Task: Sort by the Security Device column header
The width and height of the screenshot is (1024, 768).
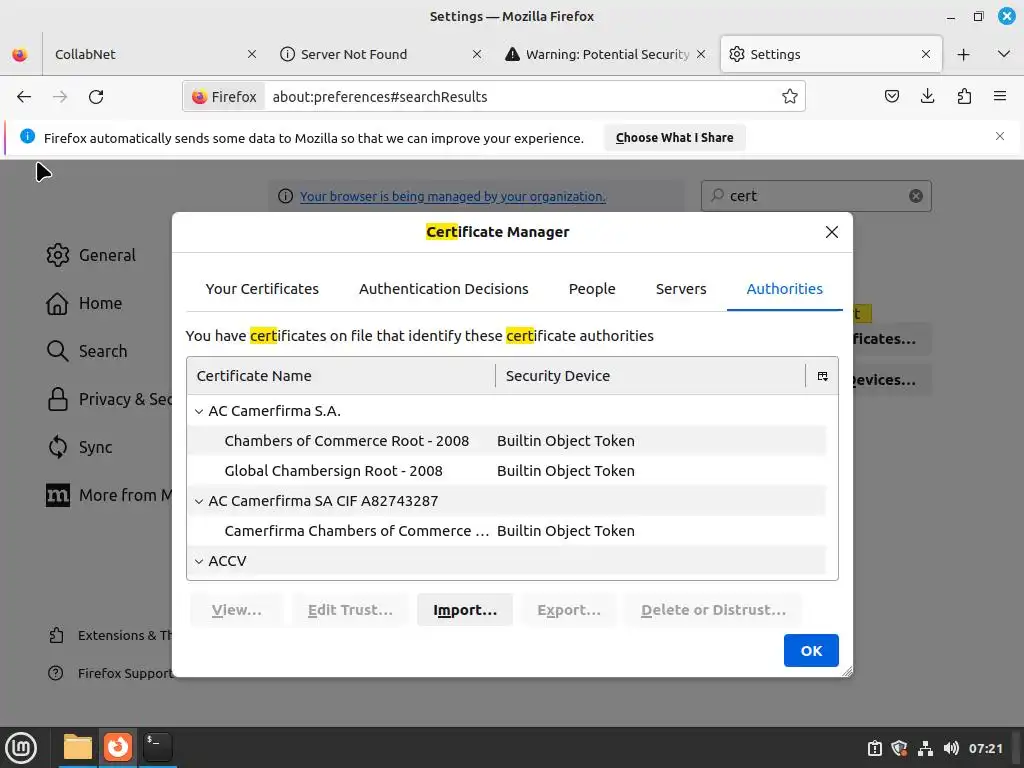Action: (650, 376)
